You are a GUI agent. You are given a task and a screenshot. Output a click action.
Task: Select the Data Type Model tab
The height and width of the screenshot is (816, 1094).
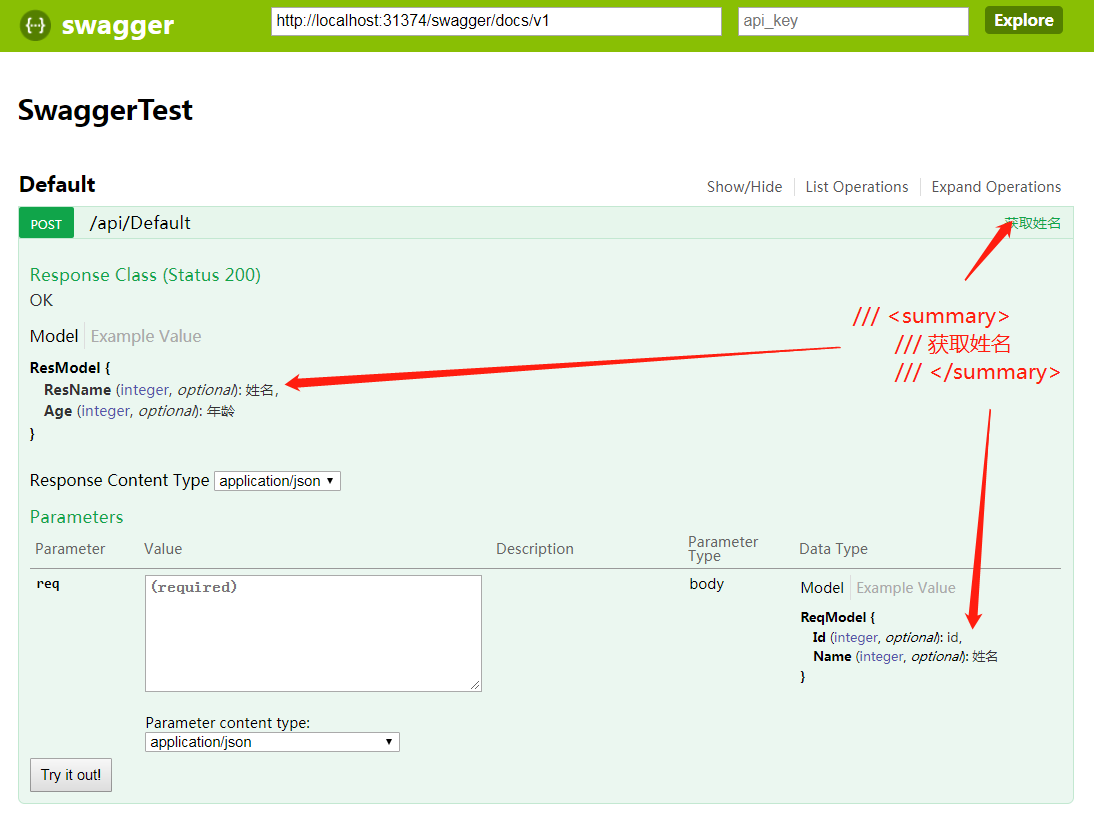[822, 588]
